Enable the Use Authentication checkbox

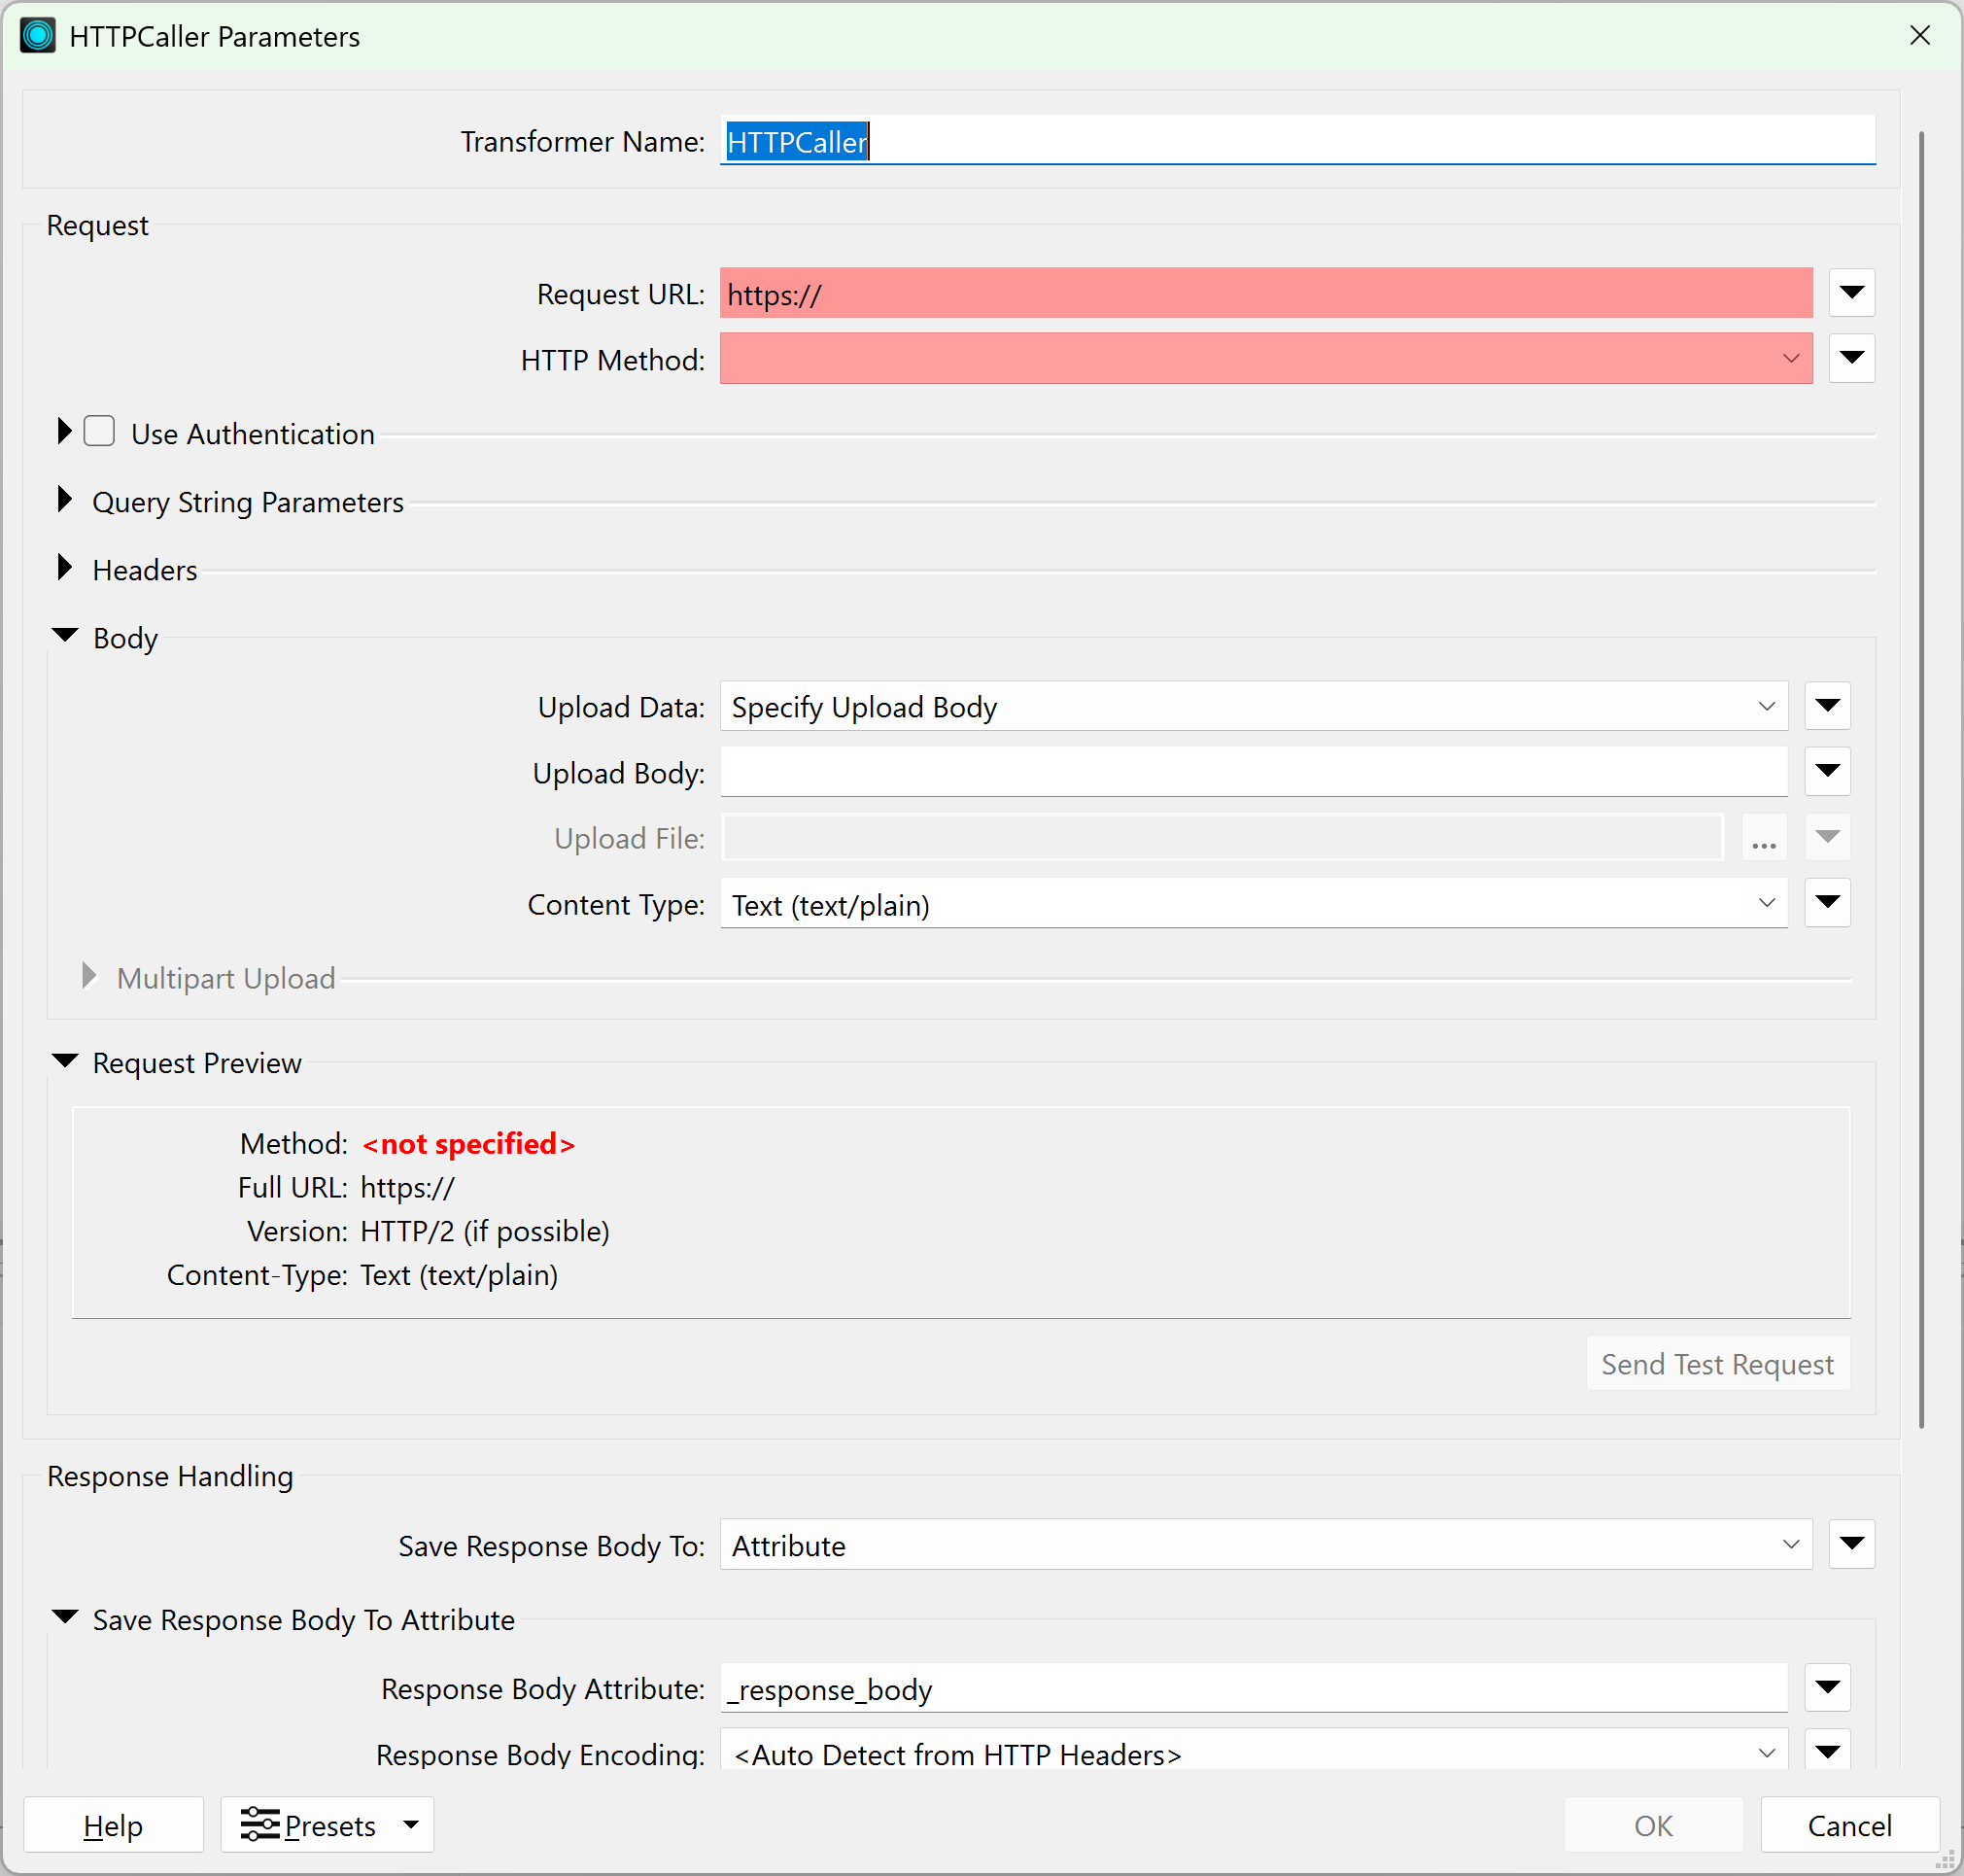(99, 430)
